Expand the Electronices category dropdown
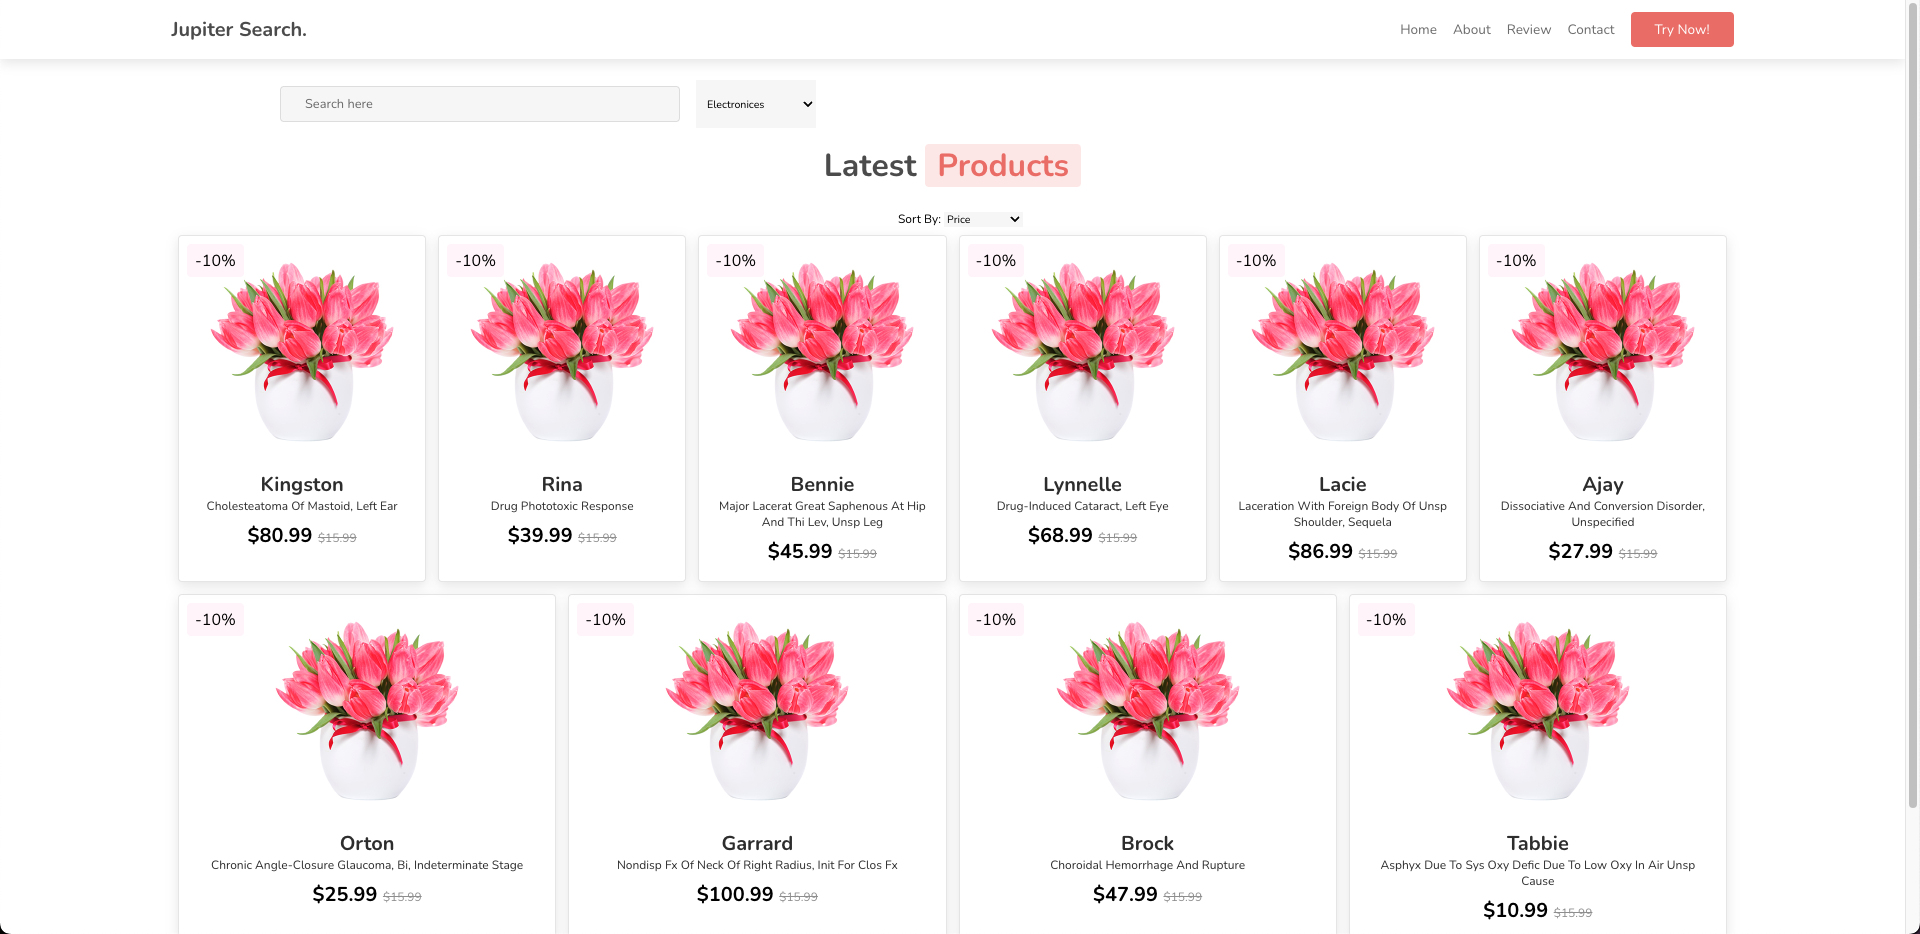Image resolution: width=1920 pixels, height=934 pixels. [x=756, y=104]
